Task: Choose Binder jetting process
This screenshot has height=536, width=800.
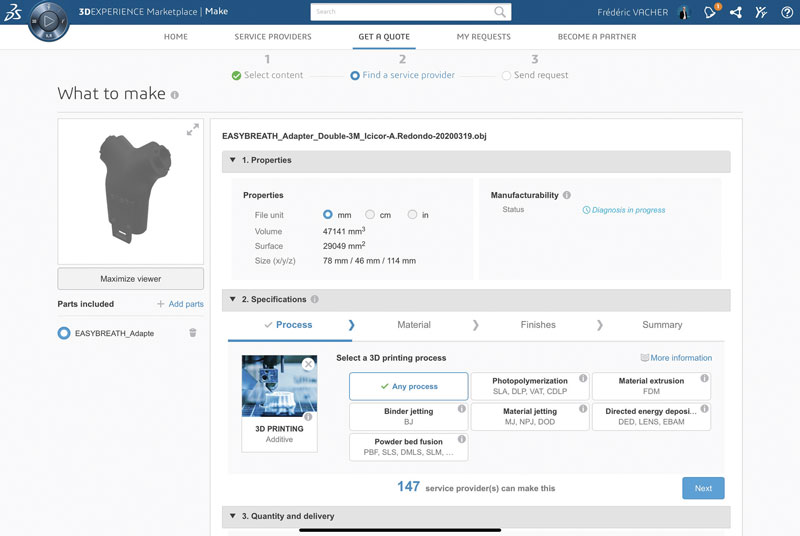Action: tap(409, 417)
